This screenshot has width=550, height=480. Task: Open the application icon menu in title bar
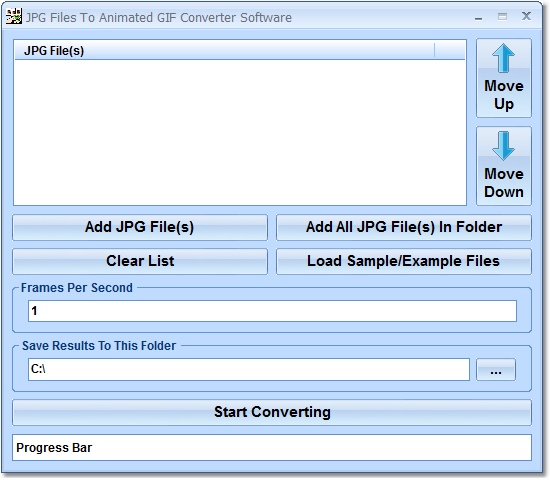(14, 16)
